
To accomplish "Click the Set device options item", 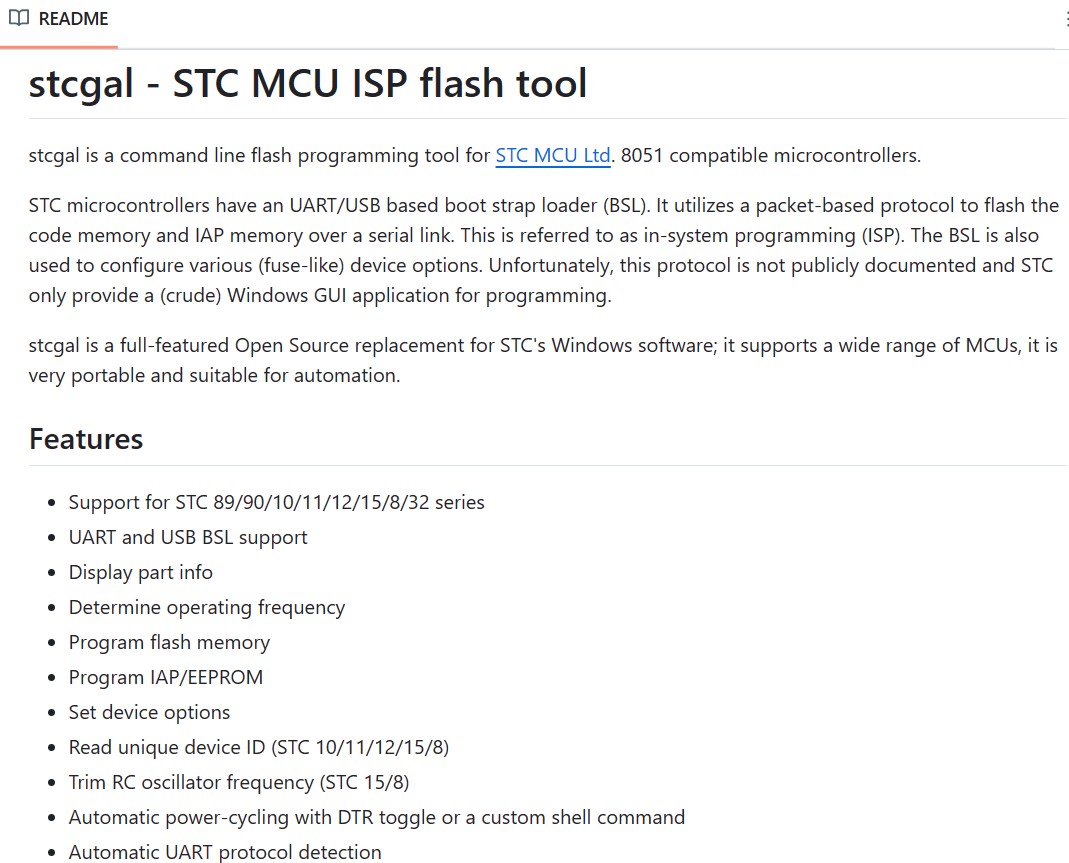I will click(149, 712).
